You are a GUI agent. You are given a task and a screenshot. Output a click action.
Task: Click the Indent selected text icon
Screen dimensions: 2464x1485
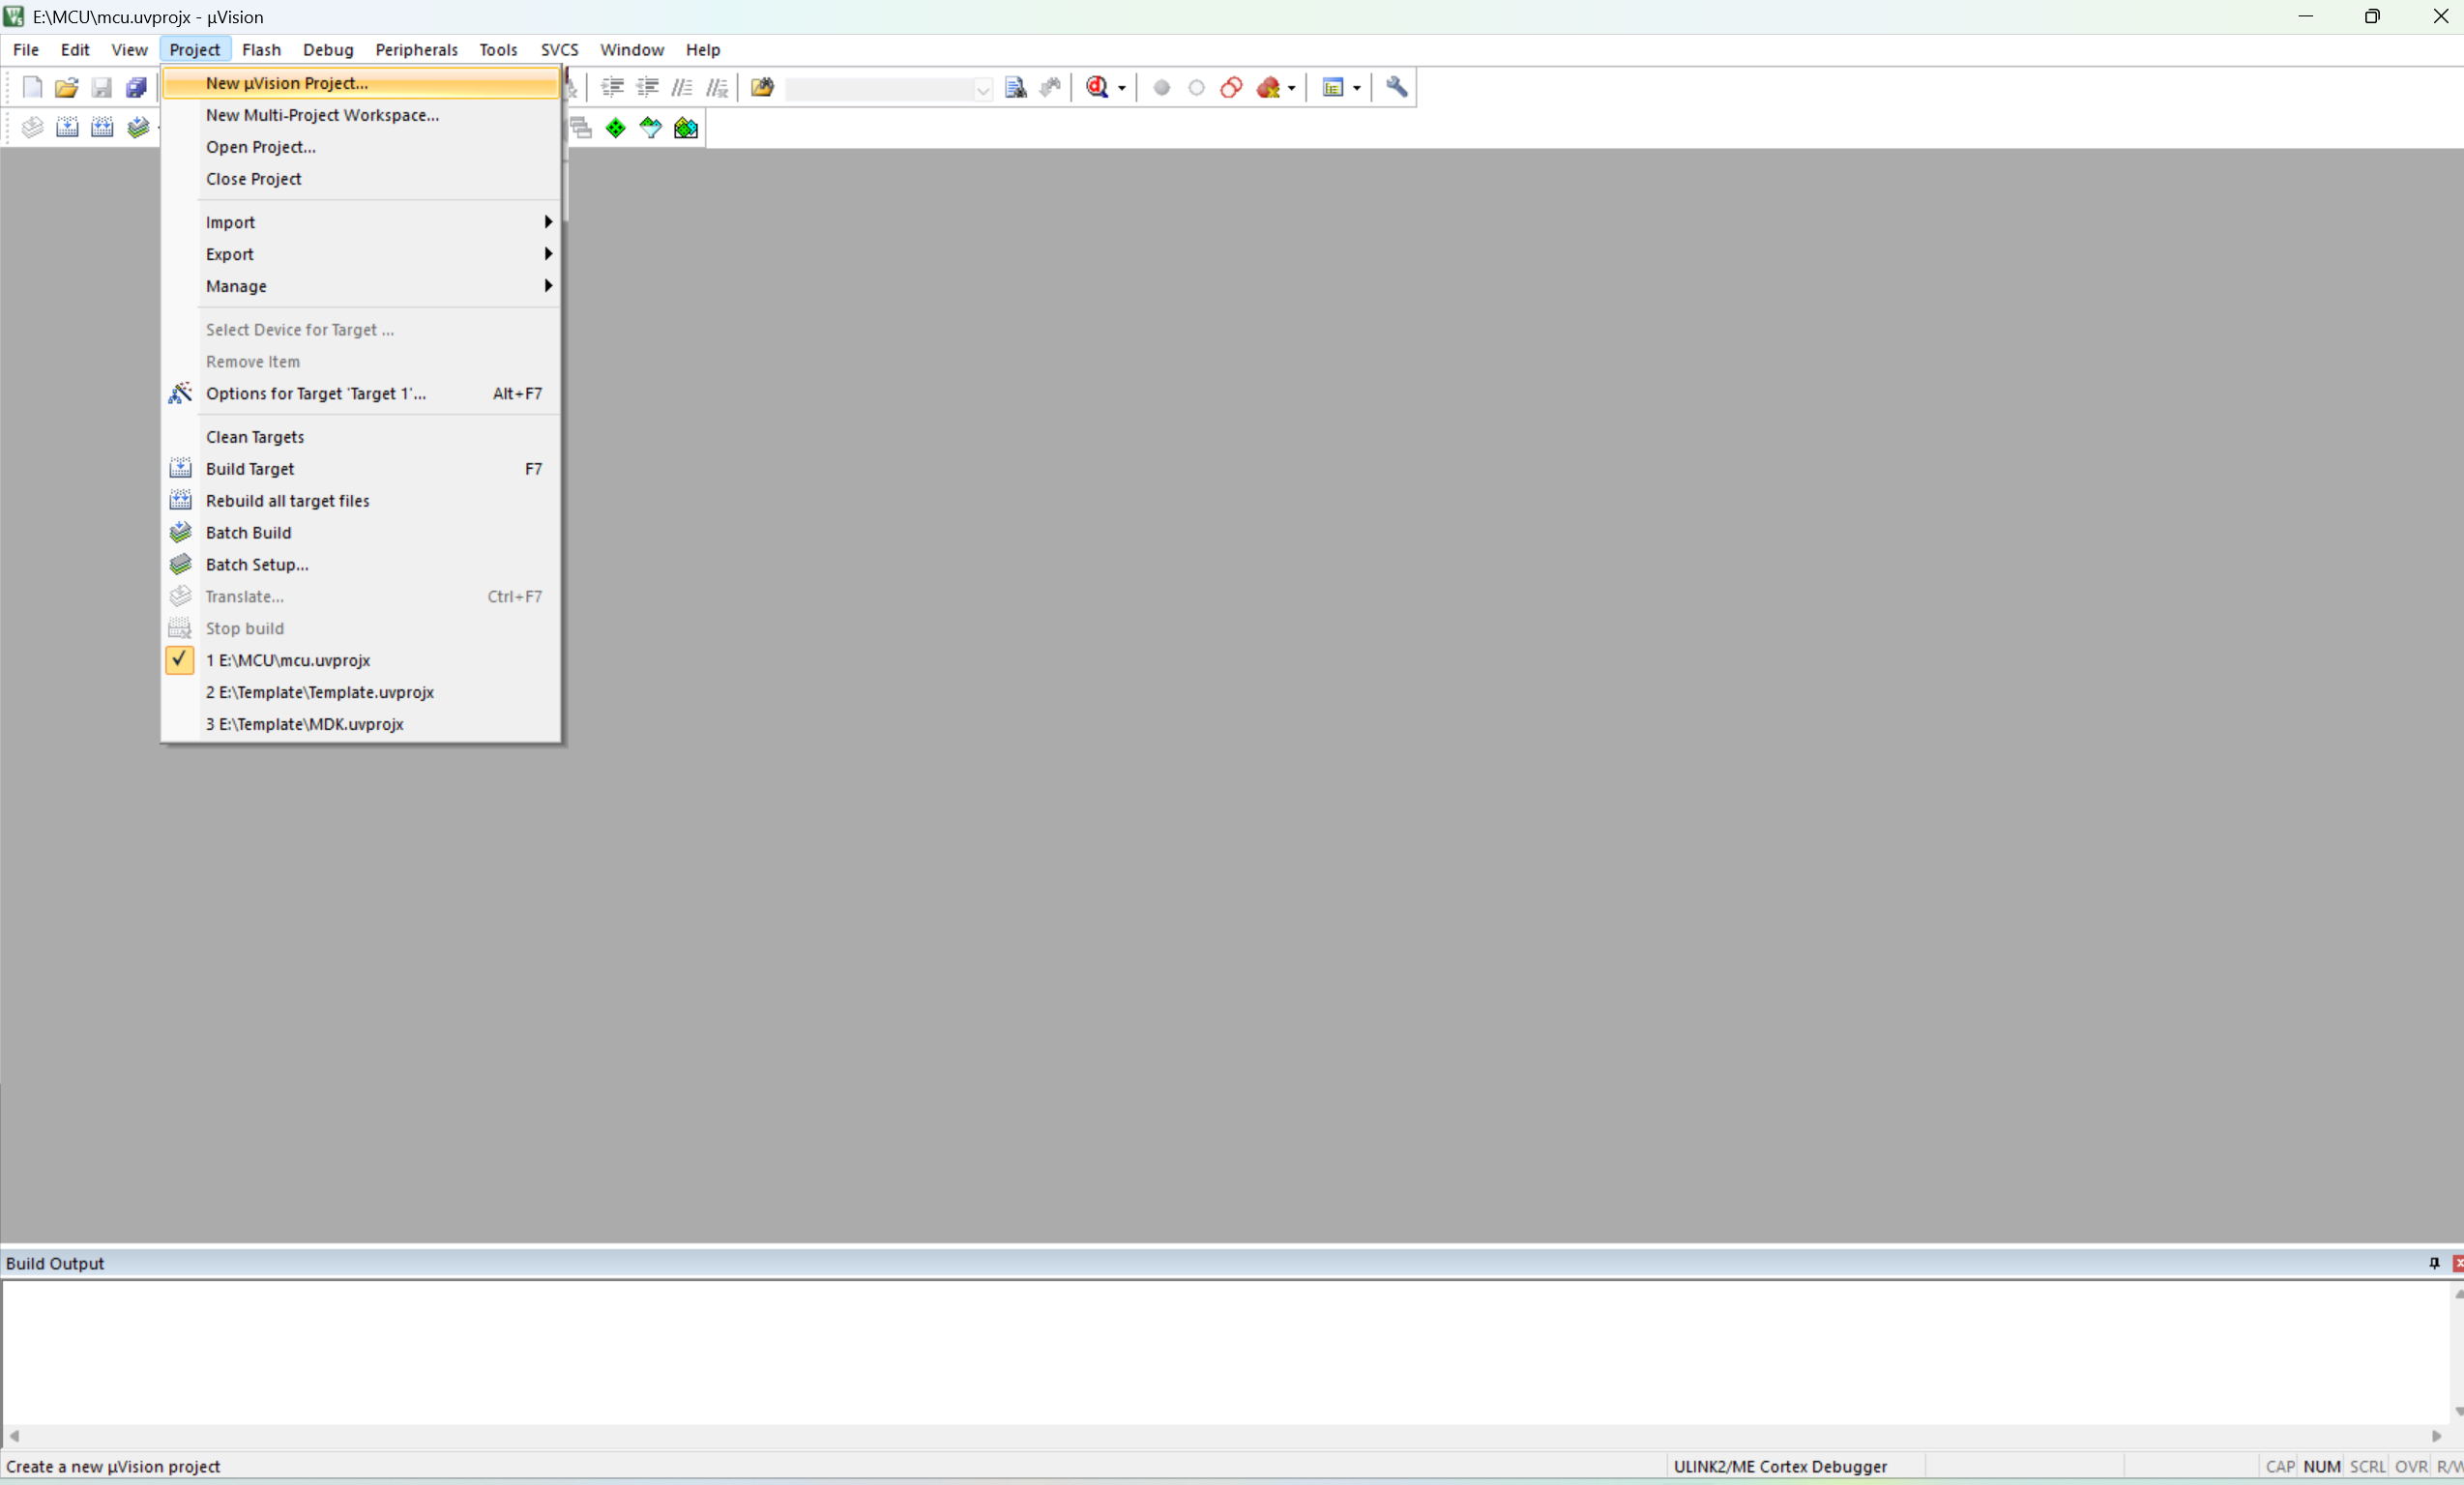coord(612,88)
